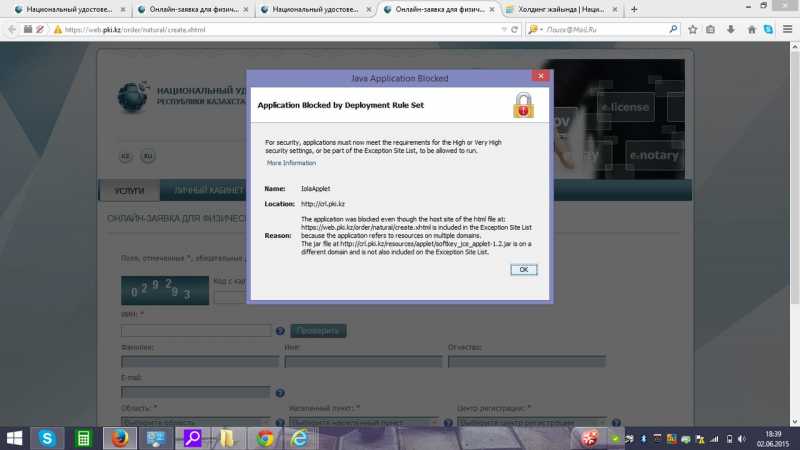This screenshot has width=800, height=450.
Task: Open Google Chrome from the taskbar
Action: click(x=264, y=438)
